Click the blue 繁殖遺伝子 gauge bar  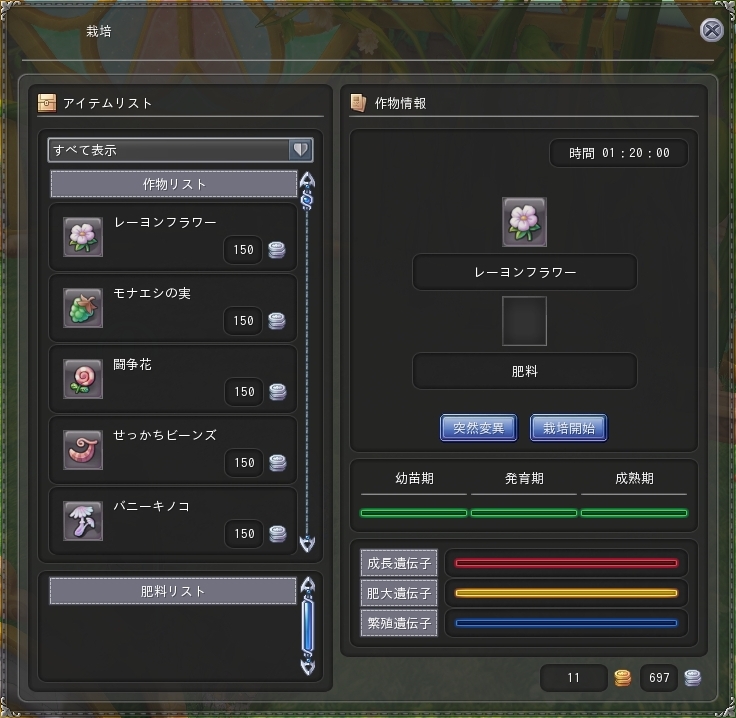click(567, 623)
